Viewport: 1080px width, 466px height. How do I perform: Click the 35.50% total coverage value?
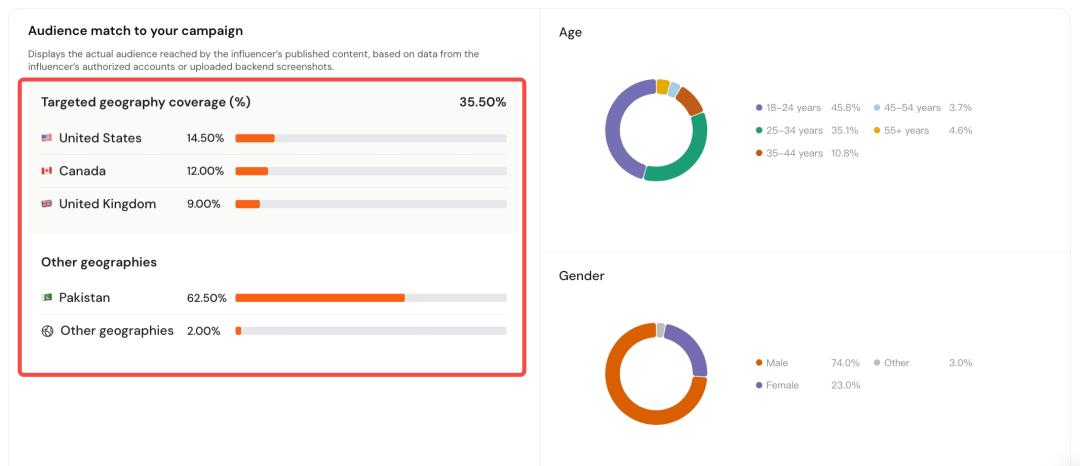pos(482,102)
